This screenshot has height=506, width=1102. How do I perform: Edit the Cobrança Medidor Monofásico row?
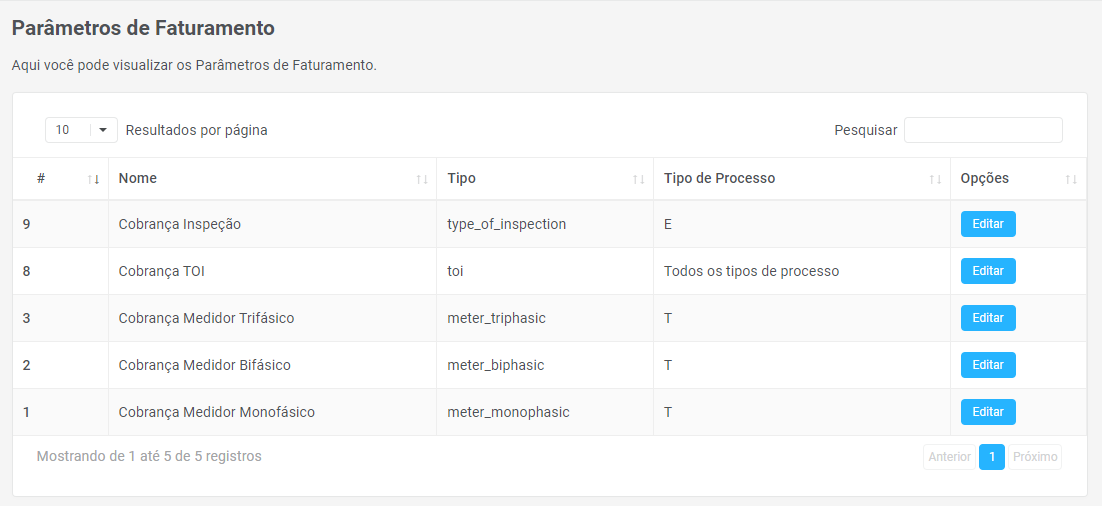pyautogui.click(x=987, y=412)
